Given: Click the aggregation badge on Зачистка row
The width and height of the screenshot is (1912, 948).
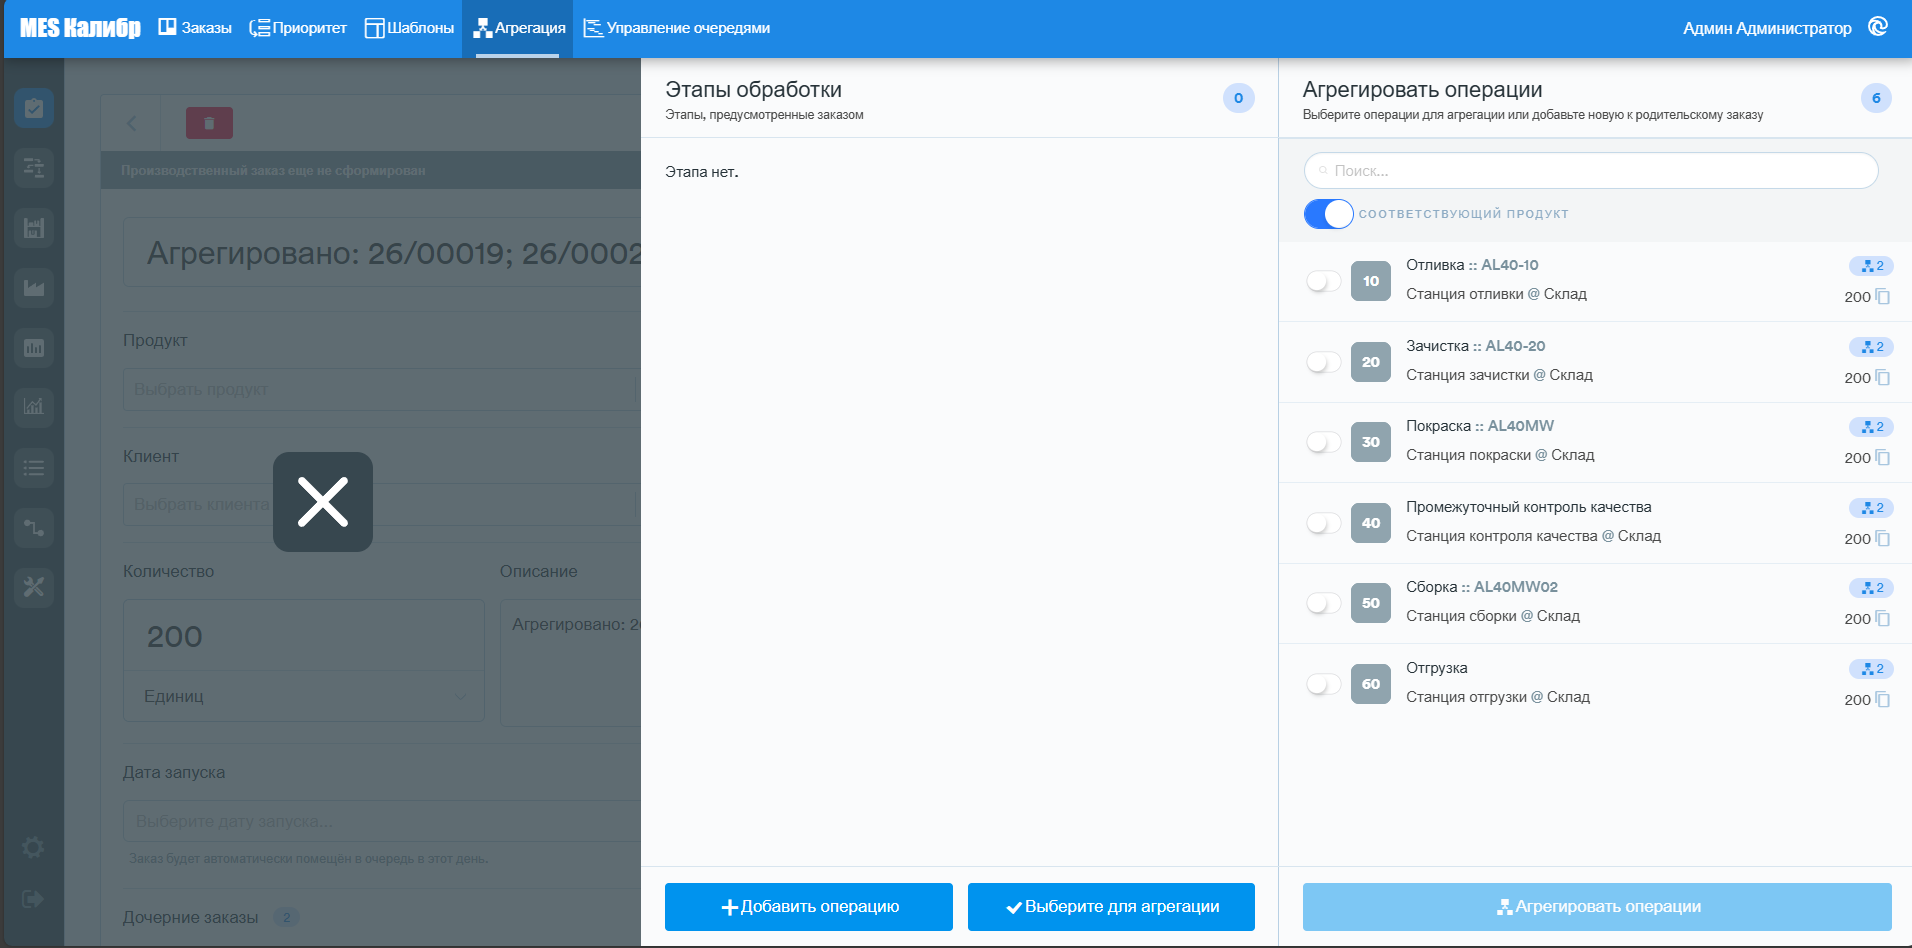Looking at the screenshot, I should [1871, 347].
